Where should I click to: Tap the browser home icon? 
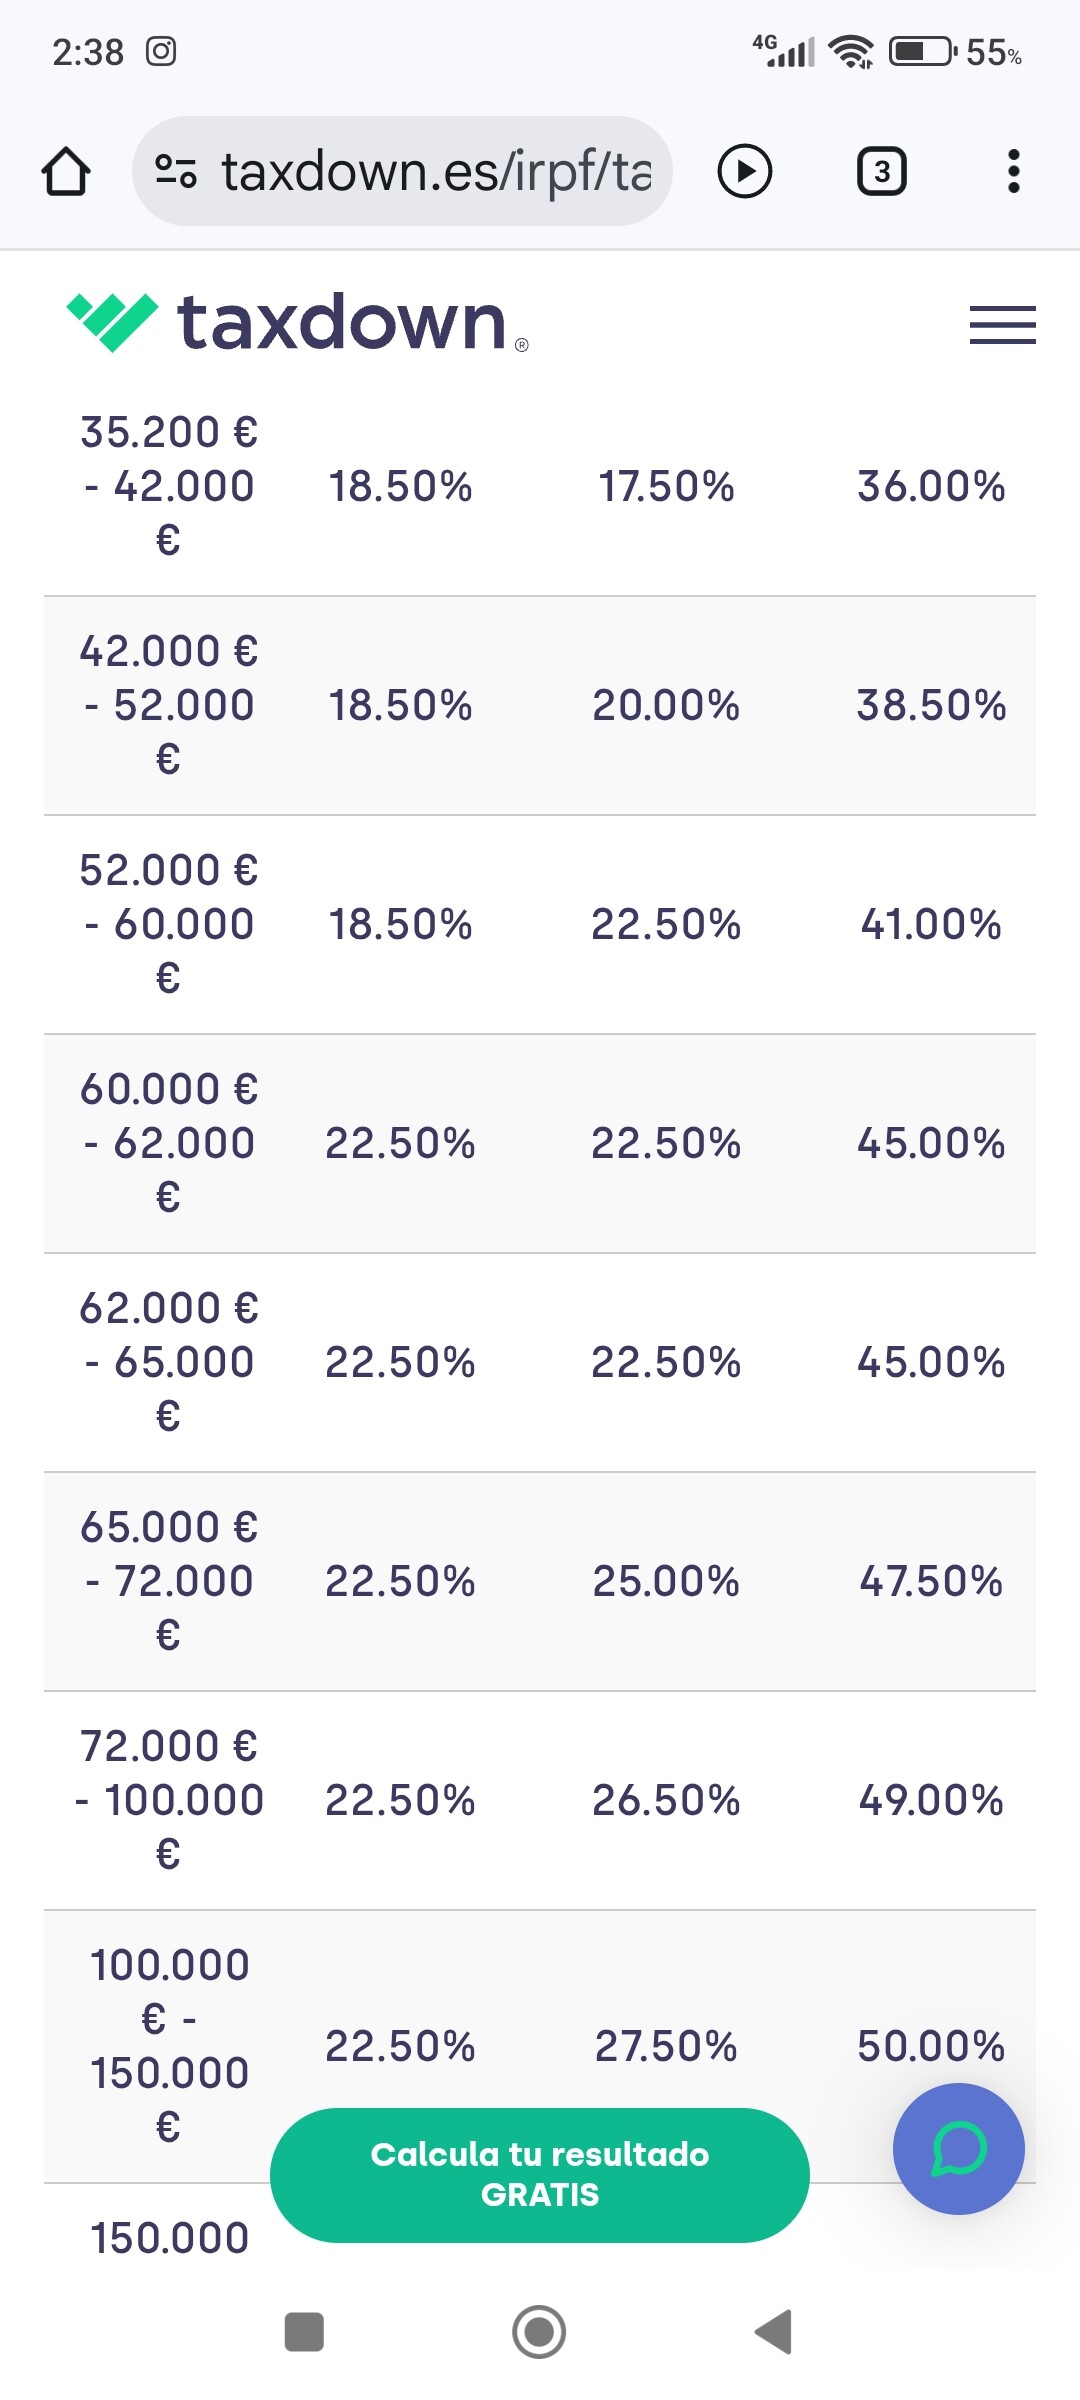(x=66, y=171)
